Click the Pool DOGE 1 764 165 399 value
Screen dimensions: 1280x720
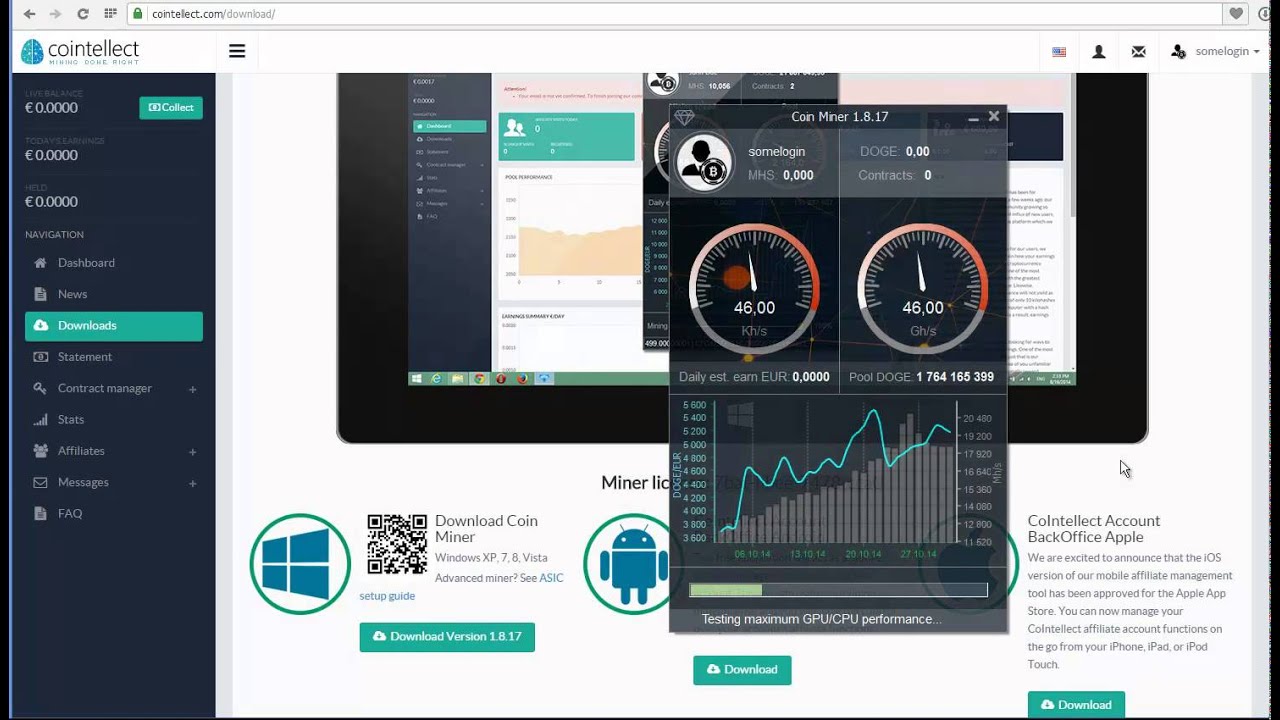[x=955, y=377]
